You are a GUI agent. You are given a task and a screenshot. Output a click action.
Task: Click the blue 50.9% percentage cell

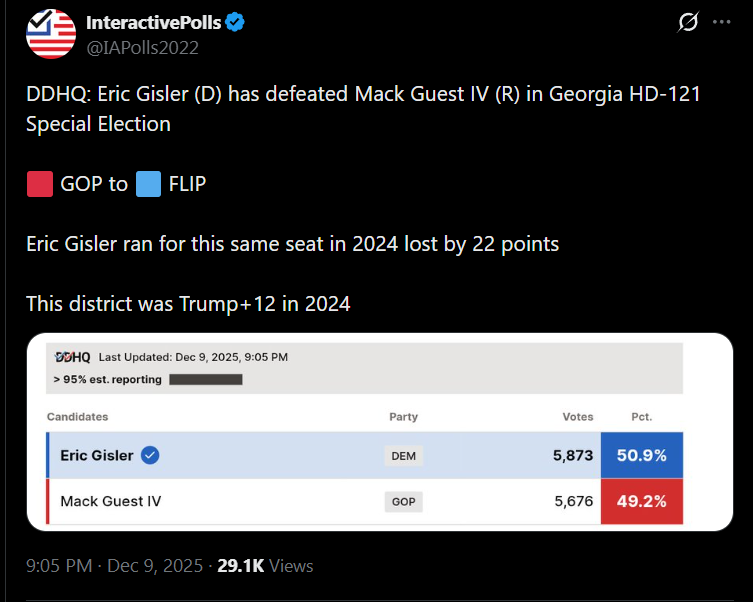(641, 456)
